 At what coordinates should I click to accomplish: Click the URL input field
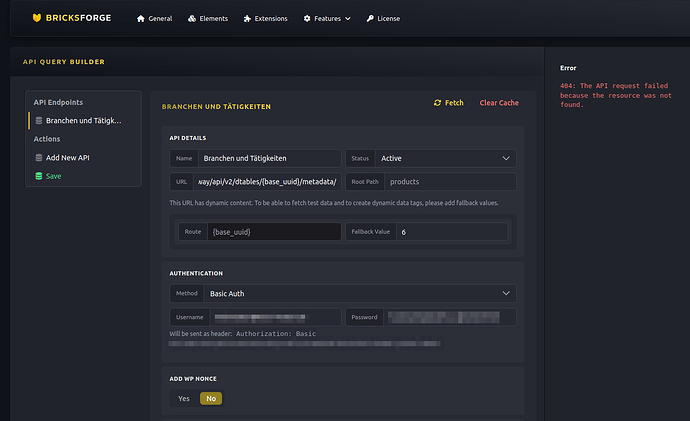click(267, 182)
